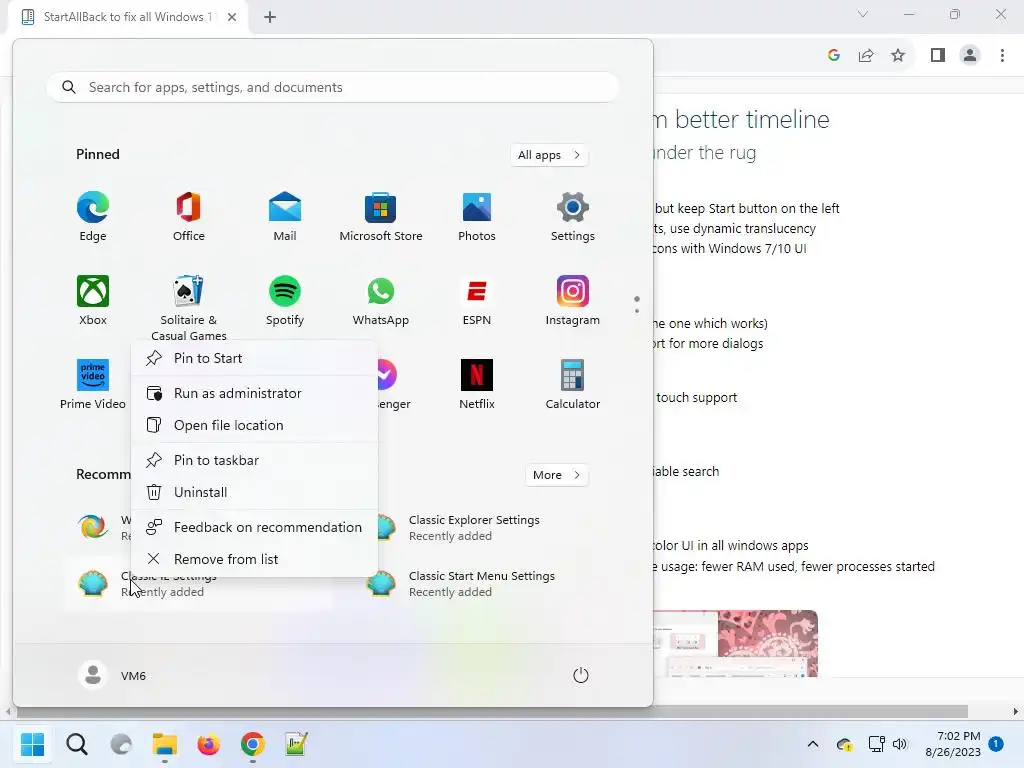Open taskbar Search icon
The height and width of the screenshot is (768, 1024).
point(76,744)
